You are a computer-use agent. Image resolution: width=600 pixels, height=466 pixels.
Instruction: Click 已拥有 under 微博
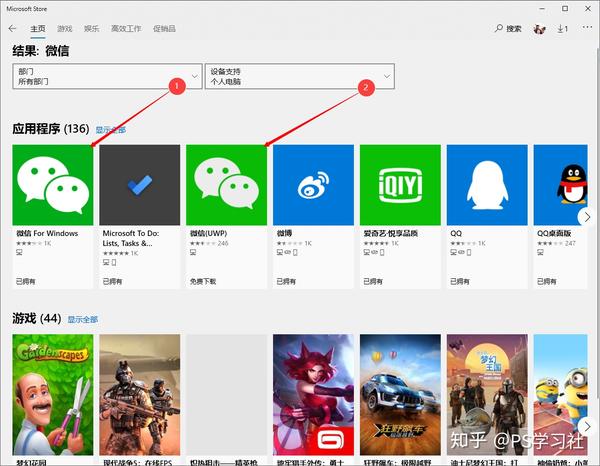click(x=286, y=282)
